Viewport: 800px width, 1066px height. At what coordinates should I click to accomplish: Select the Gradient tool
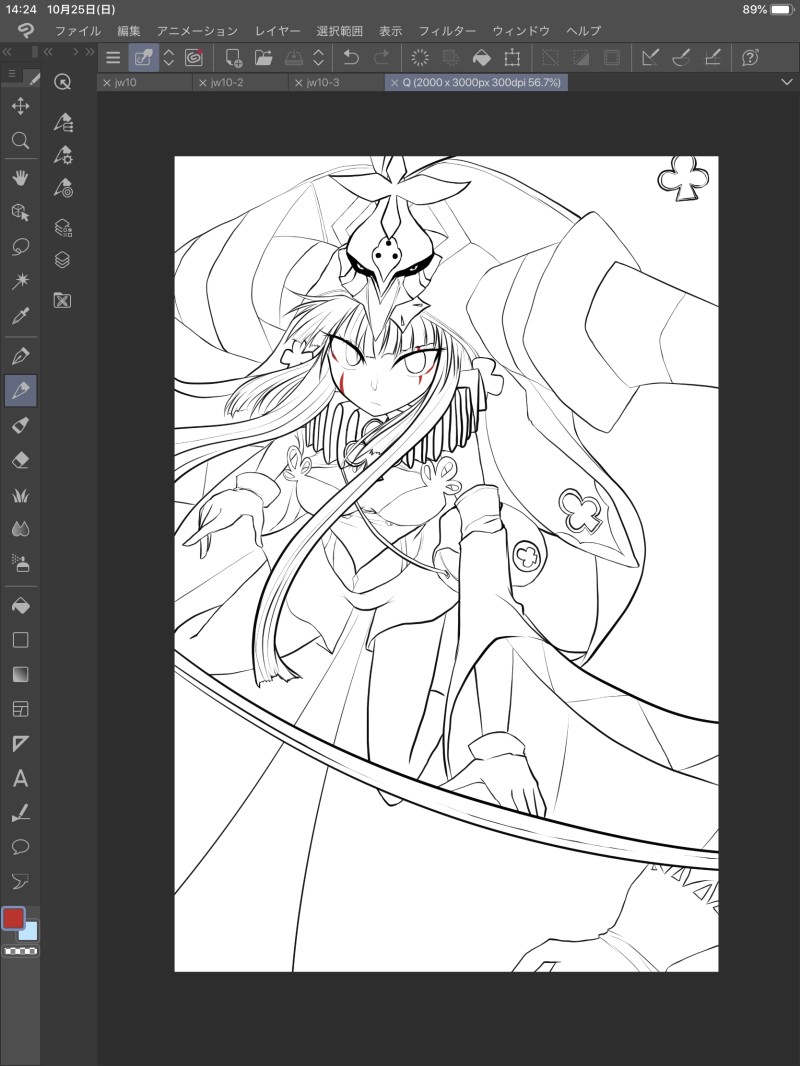click(20, 674)
